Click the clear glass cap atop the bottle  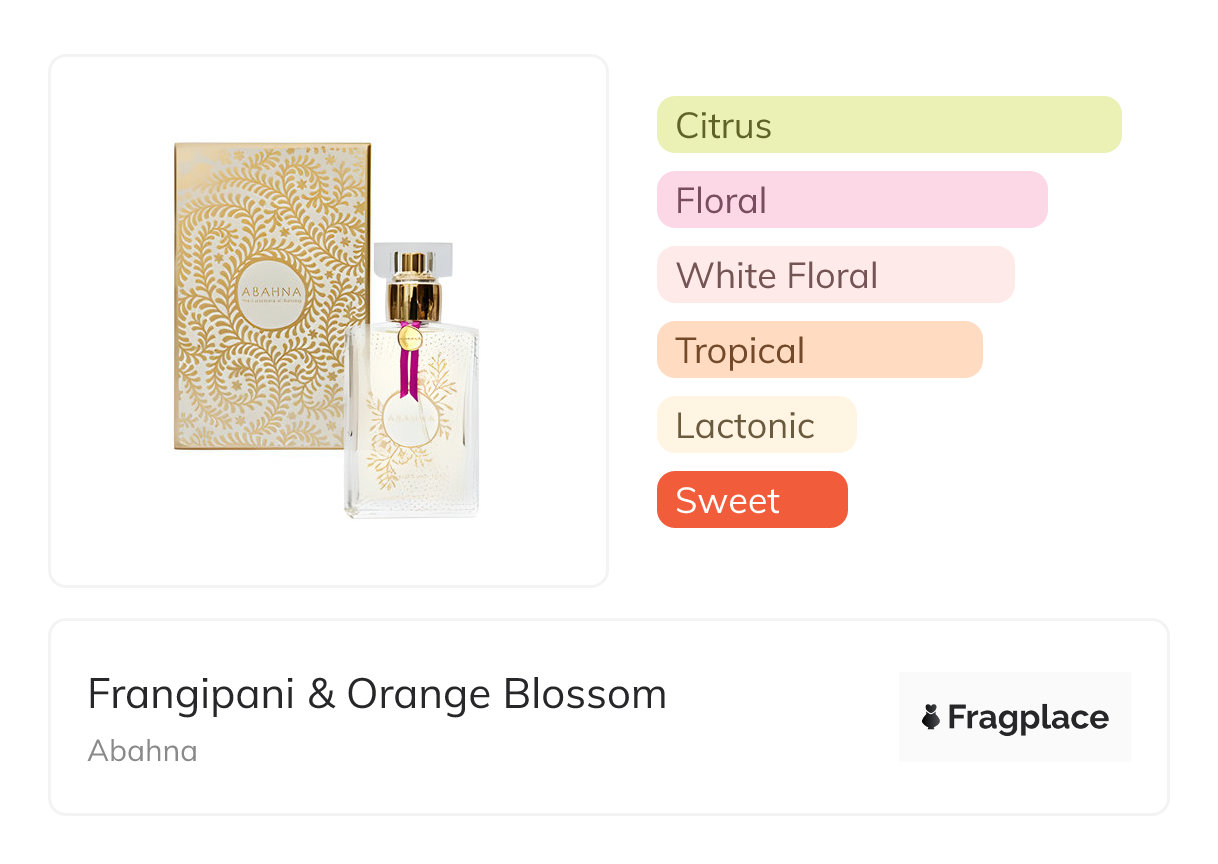coord(413,259)
